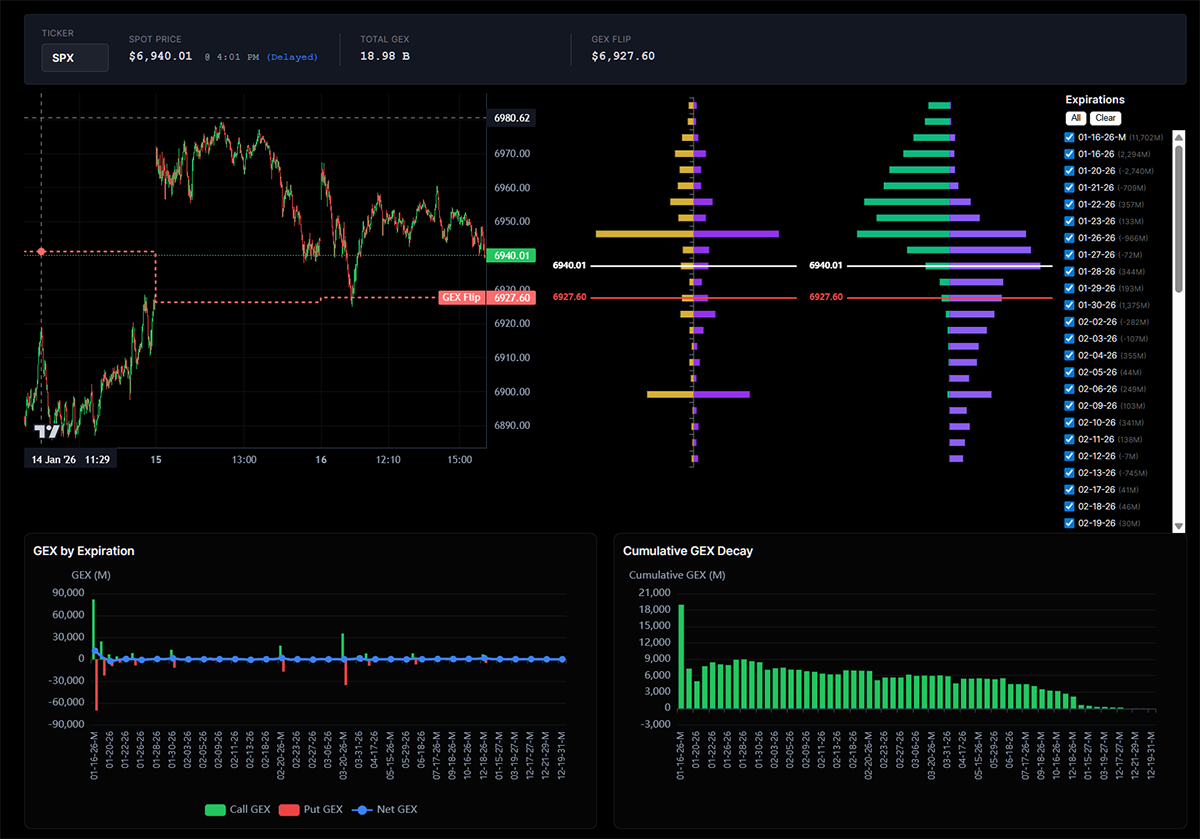The width and height of the screenshot is (1200, 839).
Task: Click the blue Net GEX legend marker
Action: point(364,809)
